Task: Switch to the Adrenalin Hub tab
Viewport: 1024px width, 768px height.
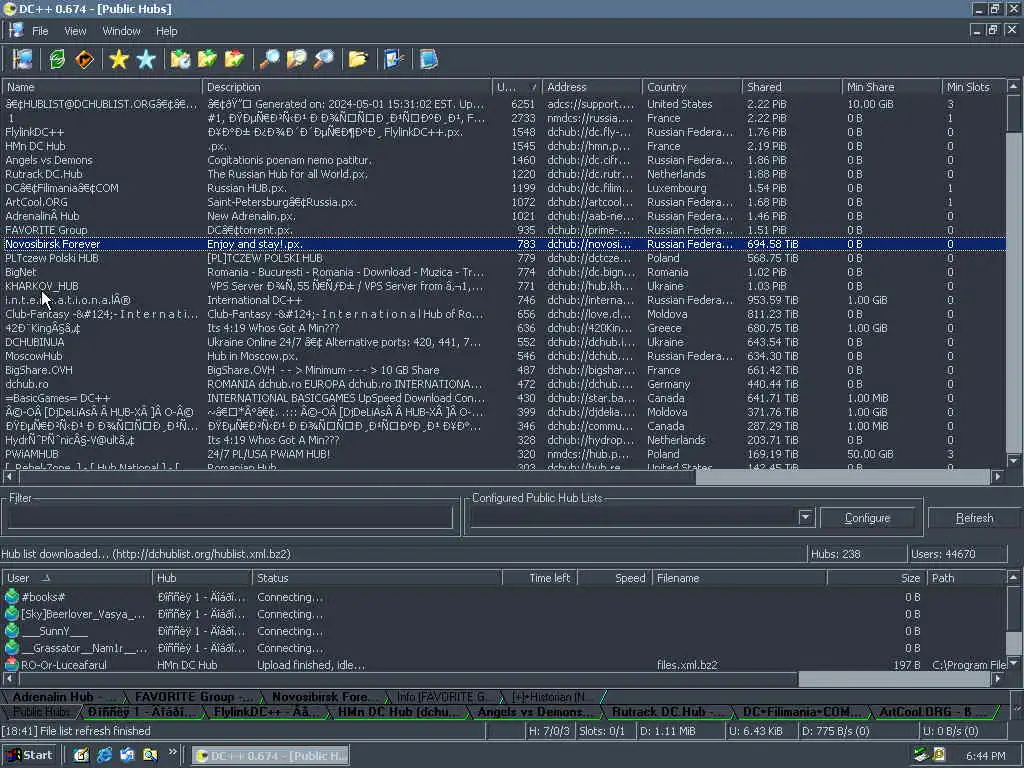Action: 63,697
